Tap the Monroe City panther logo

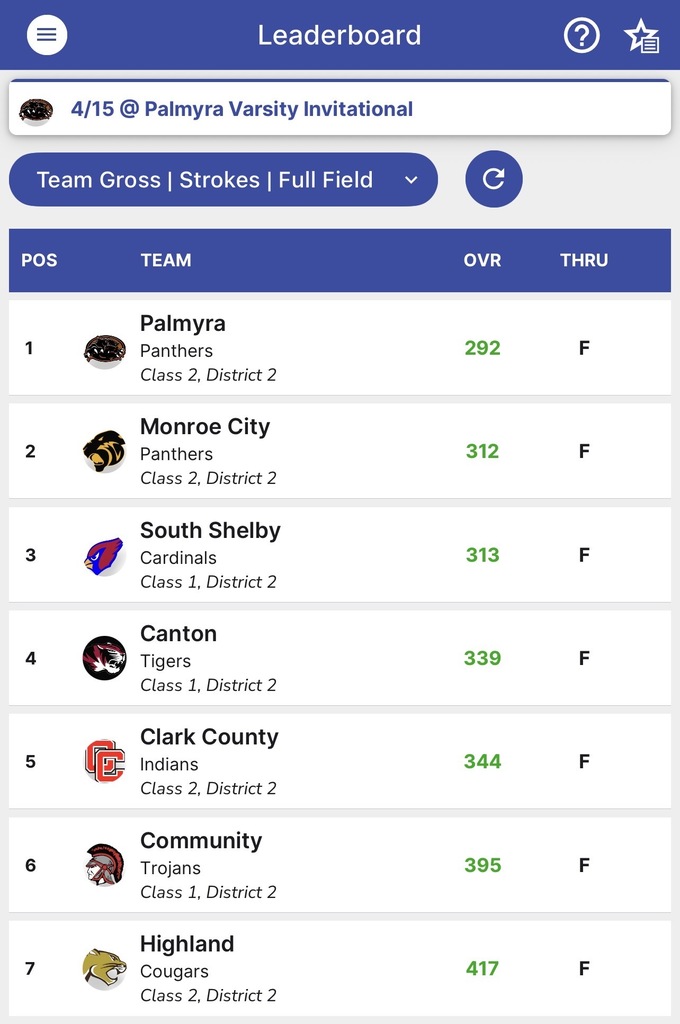point(104,452)
